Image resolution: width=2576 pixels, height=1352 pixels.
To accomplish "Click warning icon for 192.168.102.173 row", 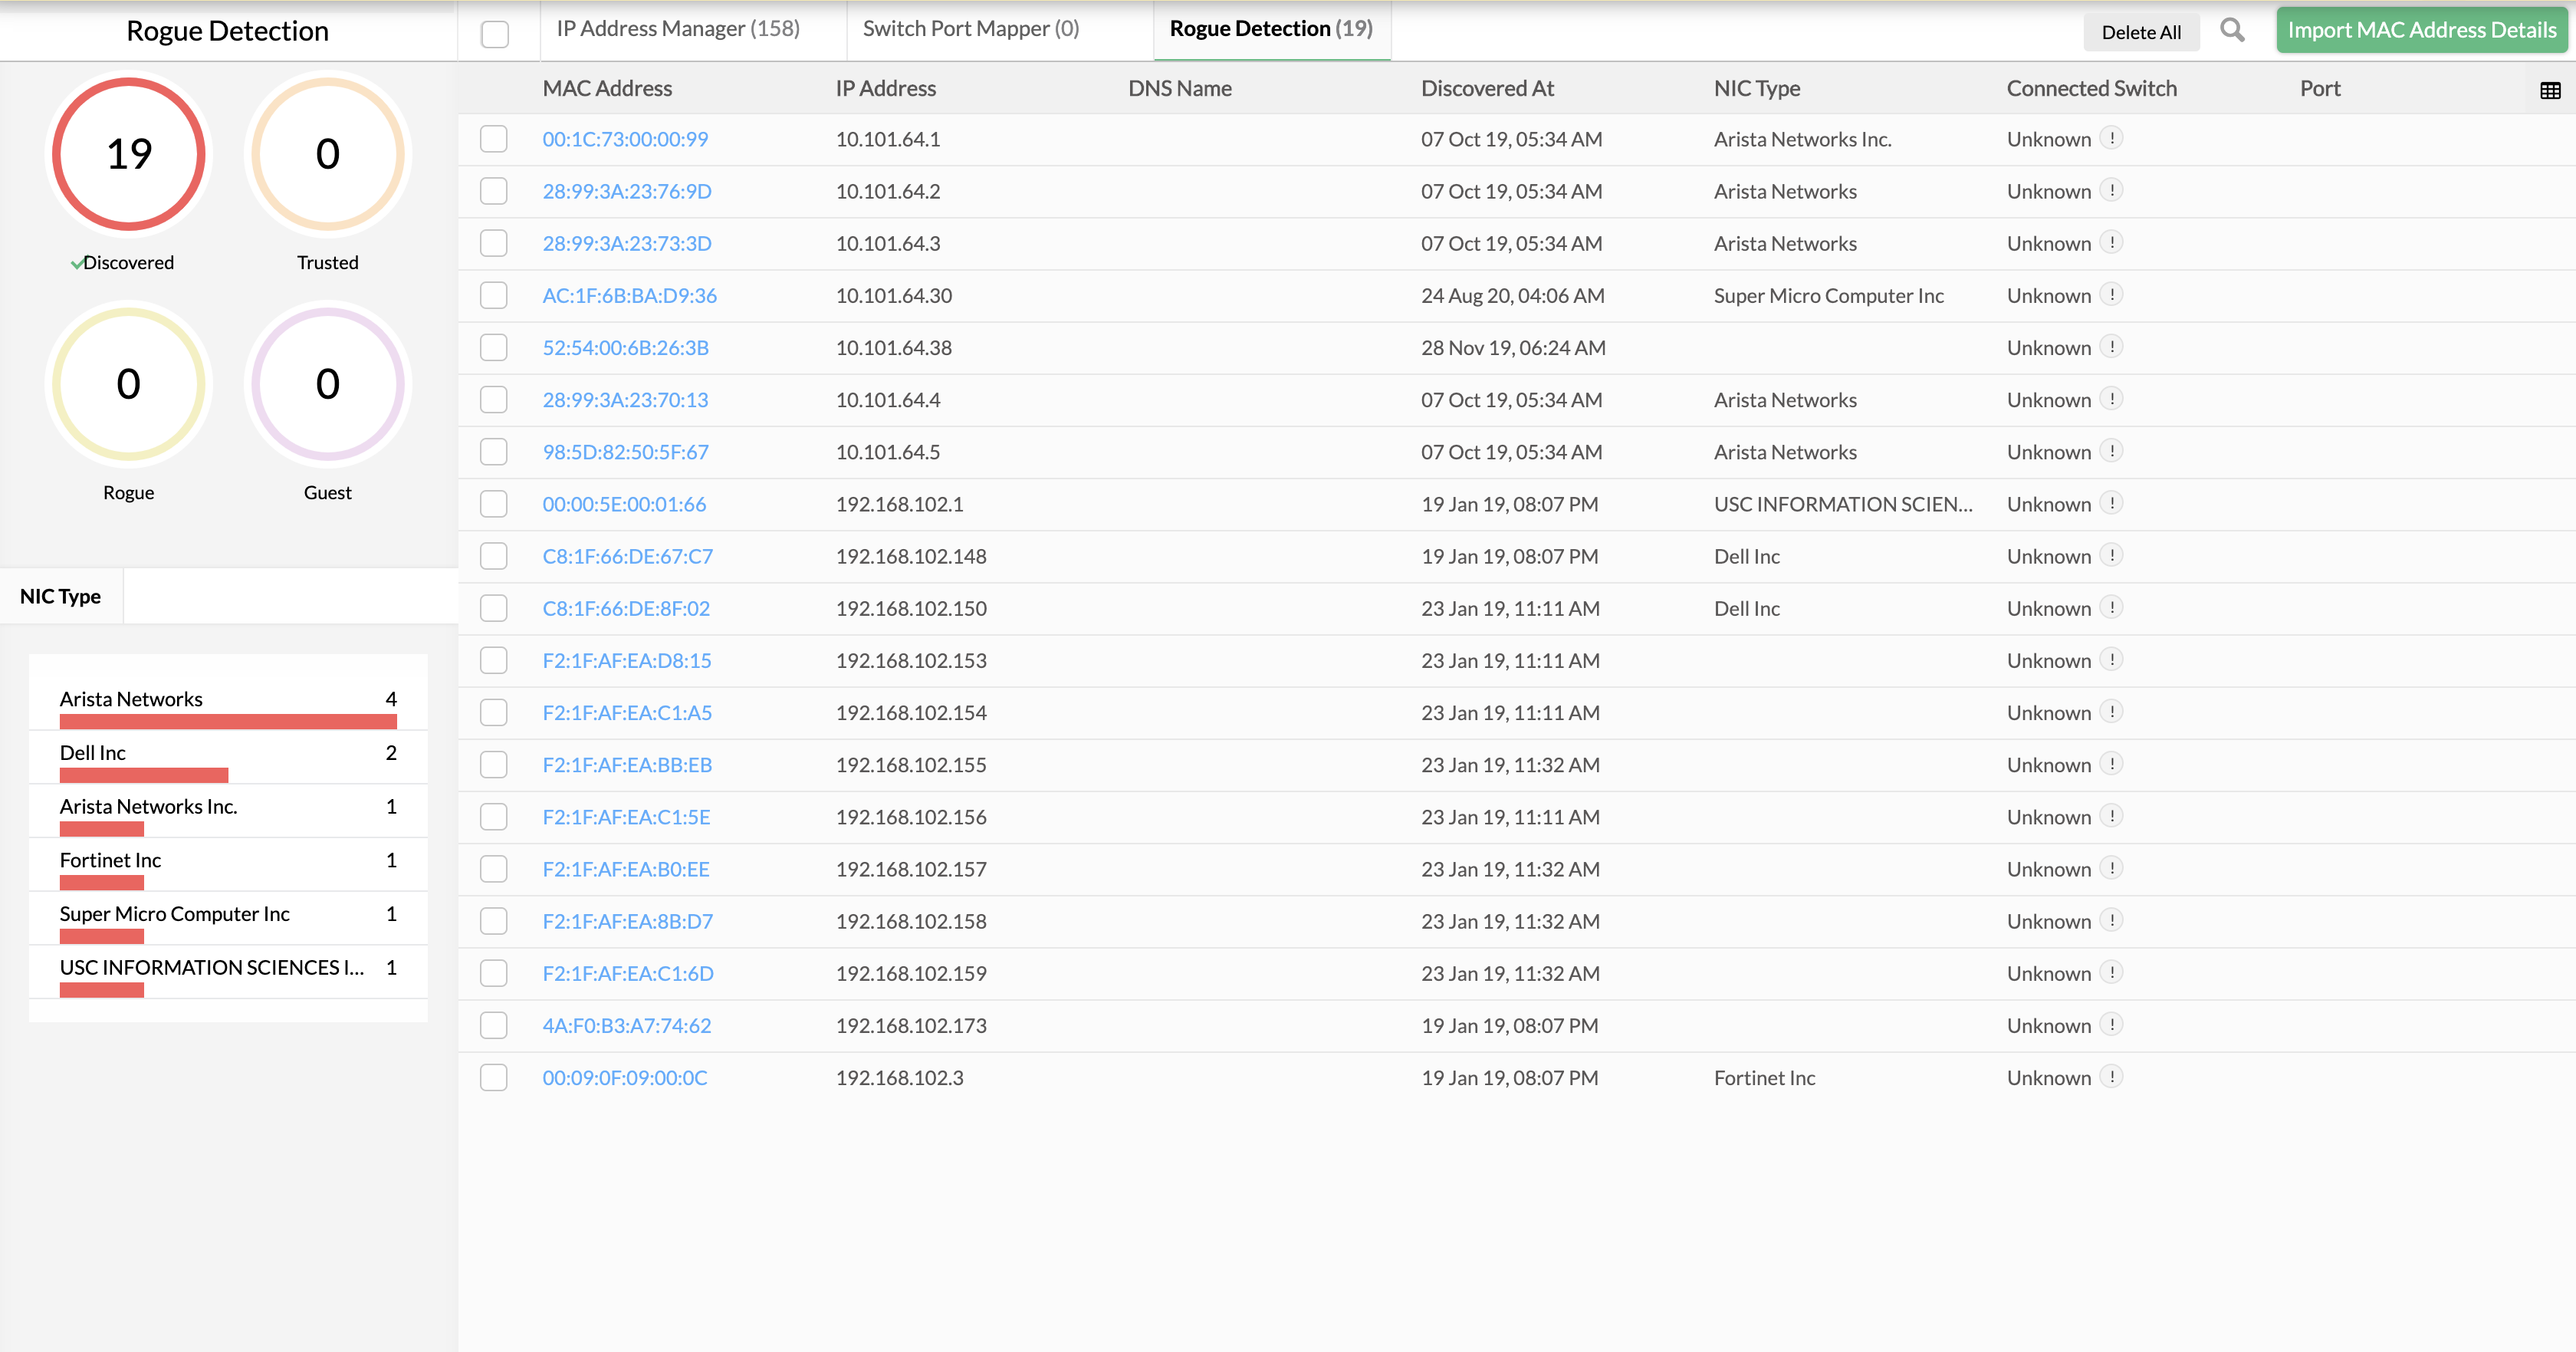I will [x=2112, y=1025].
